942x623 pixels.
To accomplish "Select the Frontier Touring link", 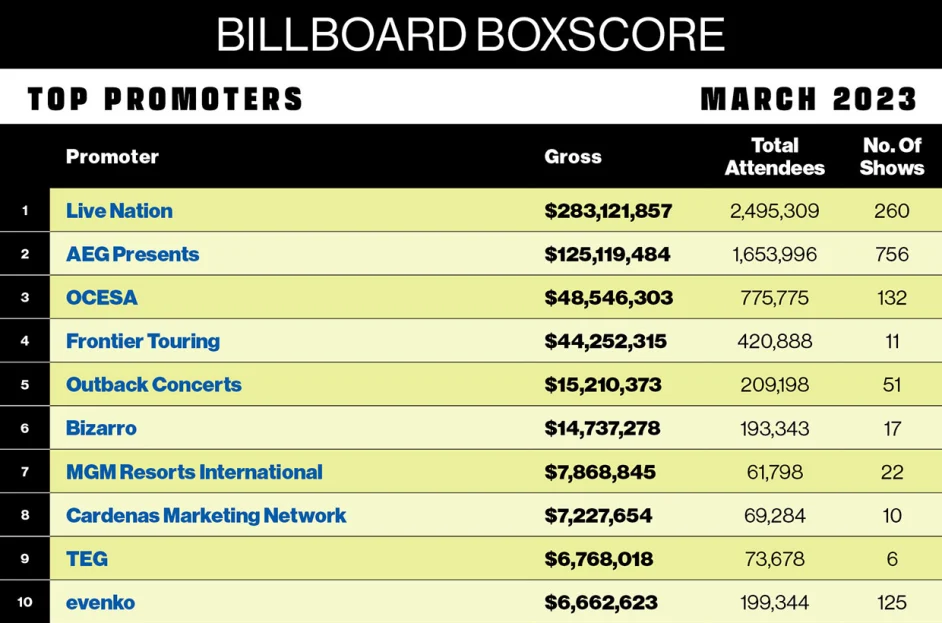I will 142,341.
